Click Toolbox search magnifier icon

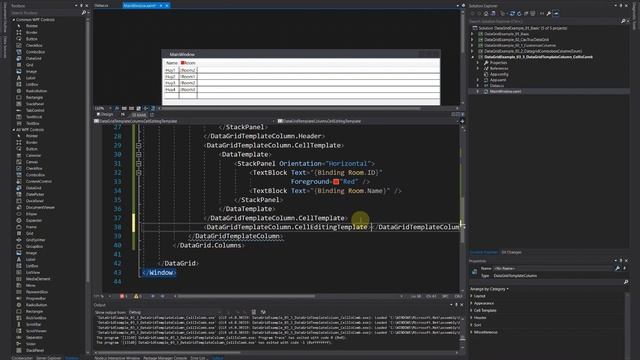coord(84,13)
